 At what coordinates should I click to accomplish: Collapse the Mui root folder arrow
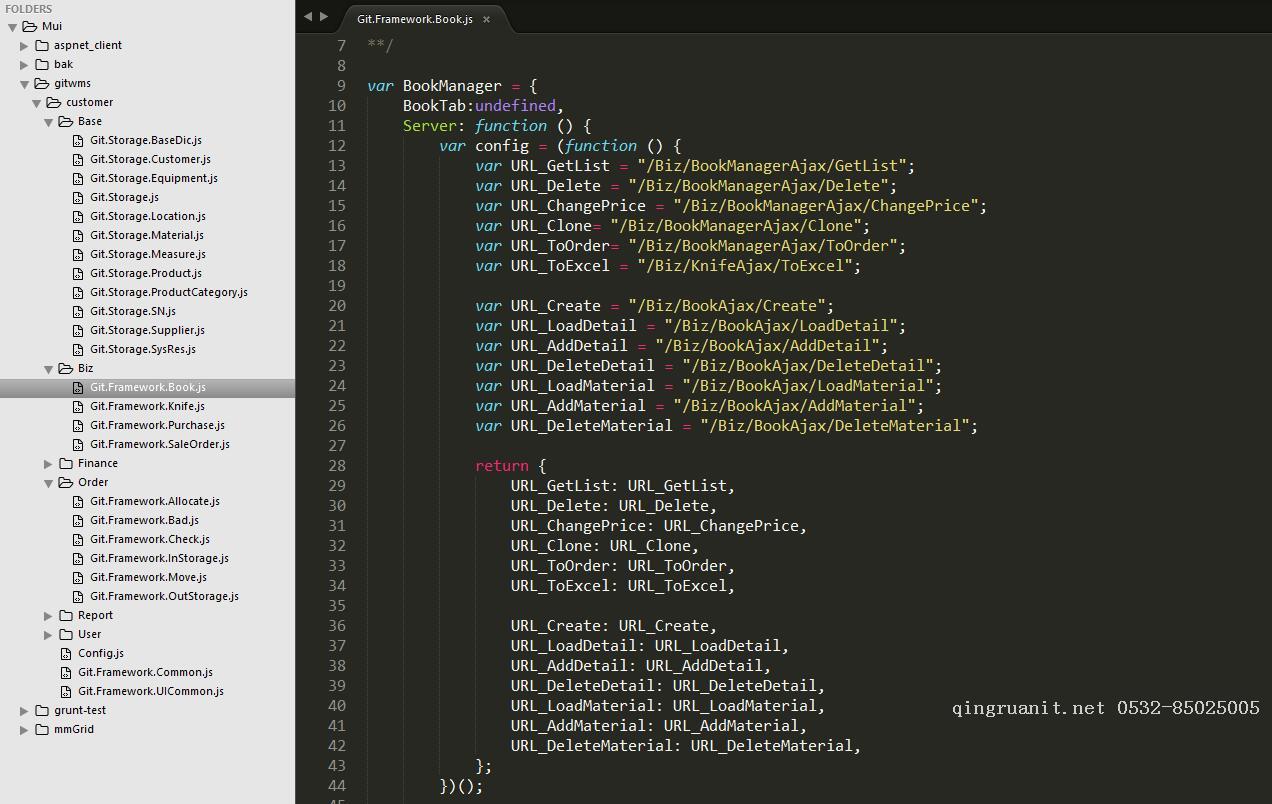(x=12, y=26)
